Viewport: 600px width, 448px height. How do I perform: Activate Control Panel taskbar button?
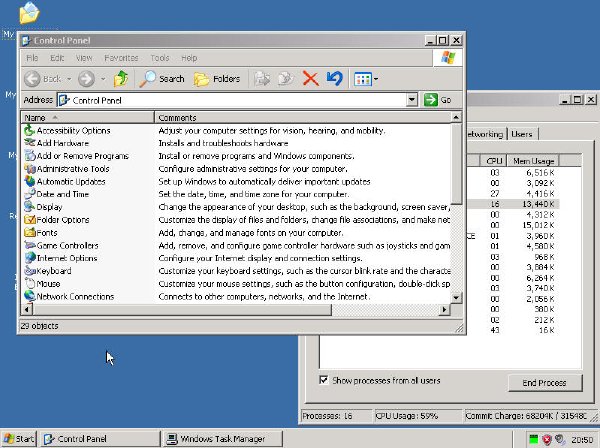[x=100, y=439]
